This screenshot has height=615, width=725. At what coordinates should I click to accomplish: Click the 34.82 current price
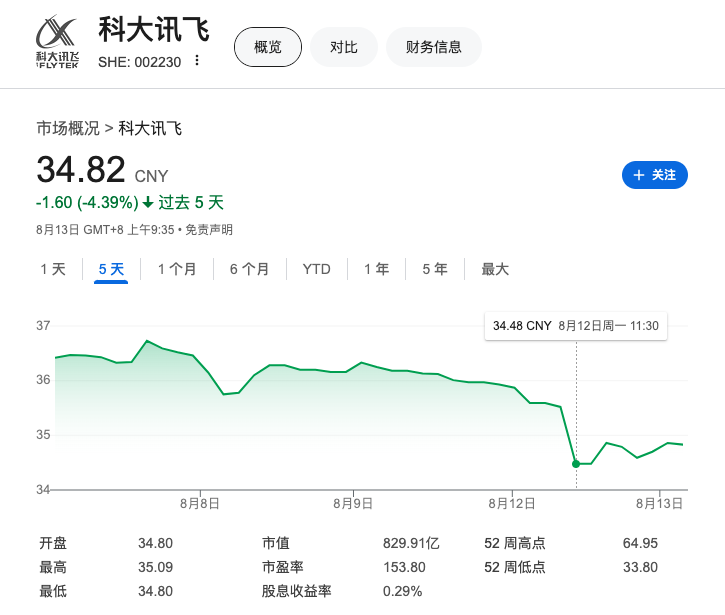[81, 169]
